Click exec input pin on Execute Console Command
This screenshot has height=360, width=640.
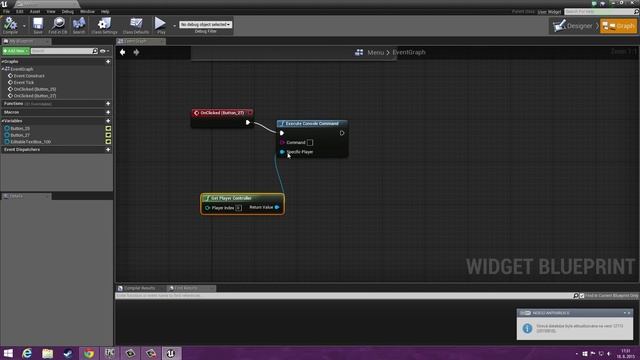point(282,133)
